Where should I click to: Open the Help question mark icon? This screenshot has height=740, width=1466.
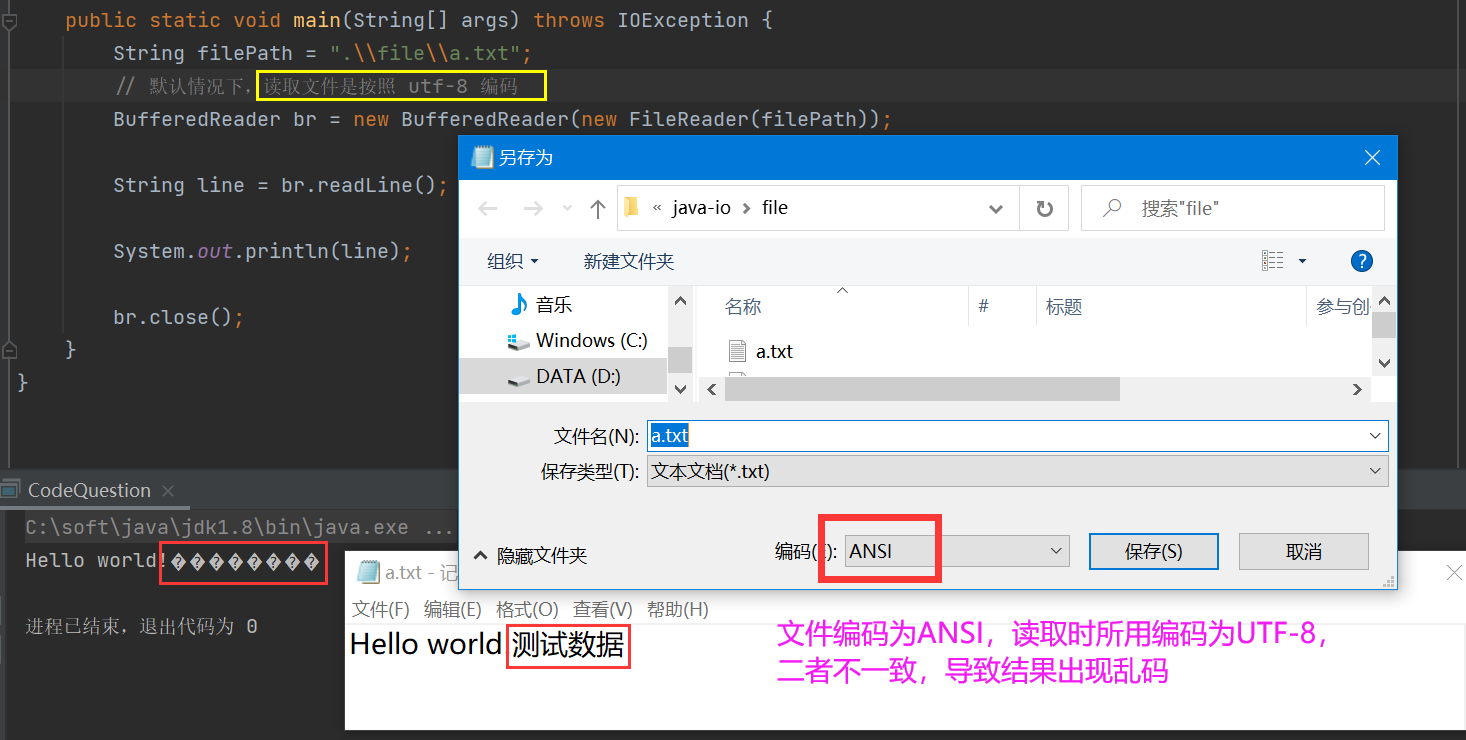[1361, 261]
